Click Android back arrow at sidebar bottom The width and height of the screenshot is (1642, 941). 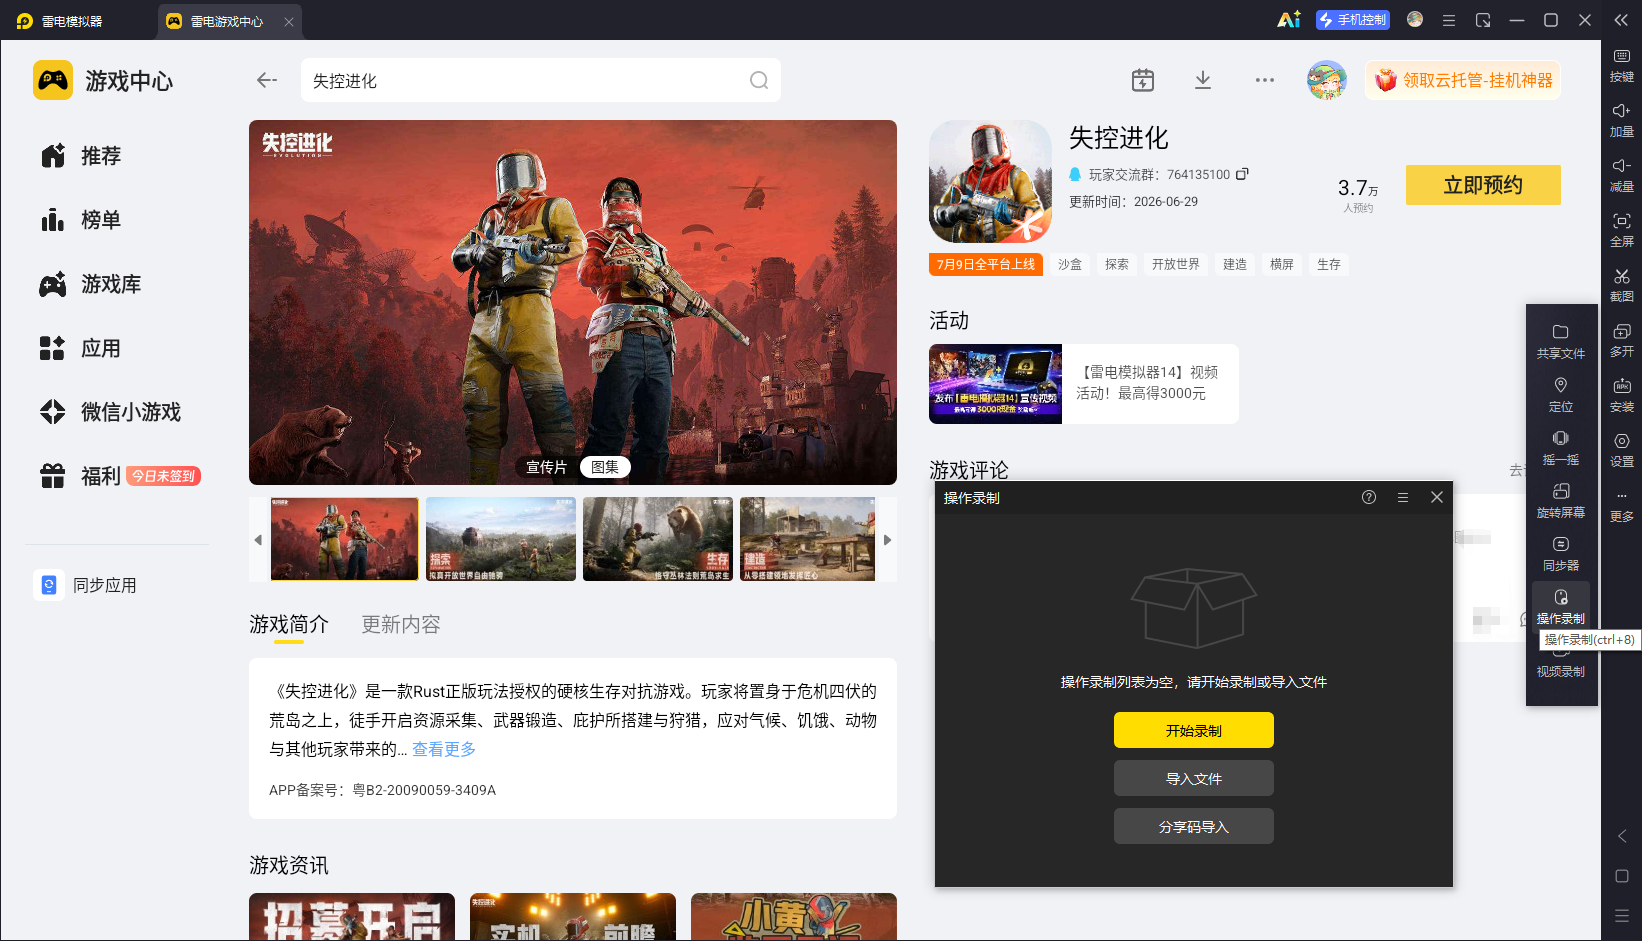point(1622,836)
